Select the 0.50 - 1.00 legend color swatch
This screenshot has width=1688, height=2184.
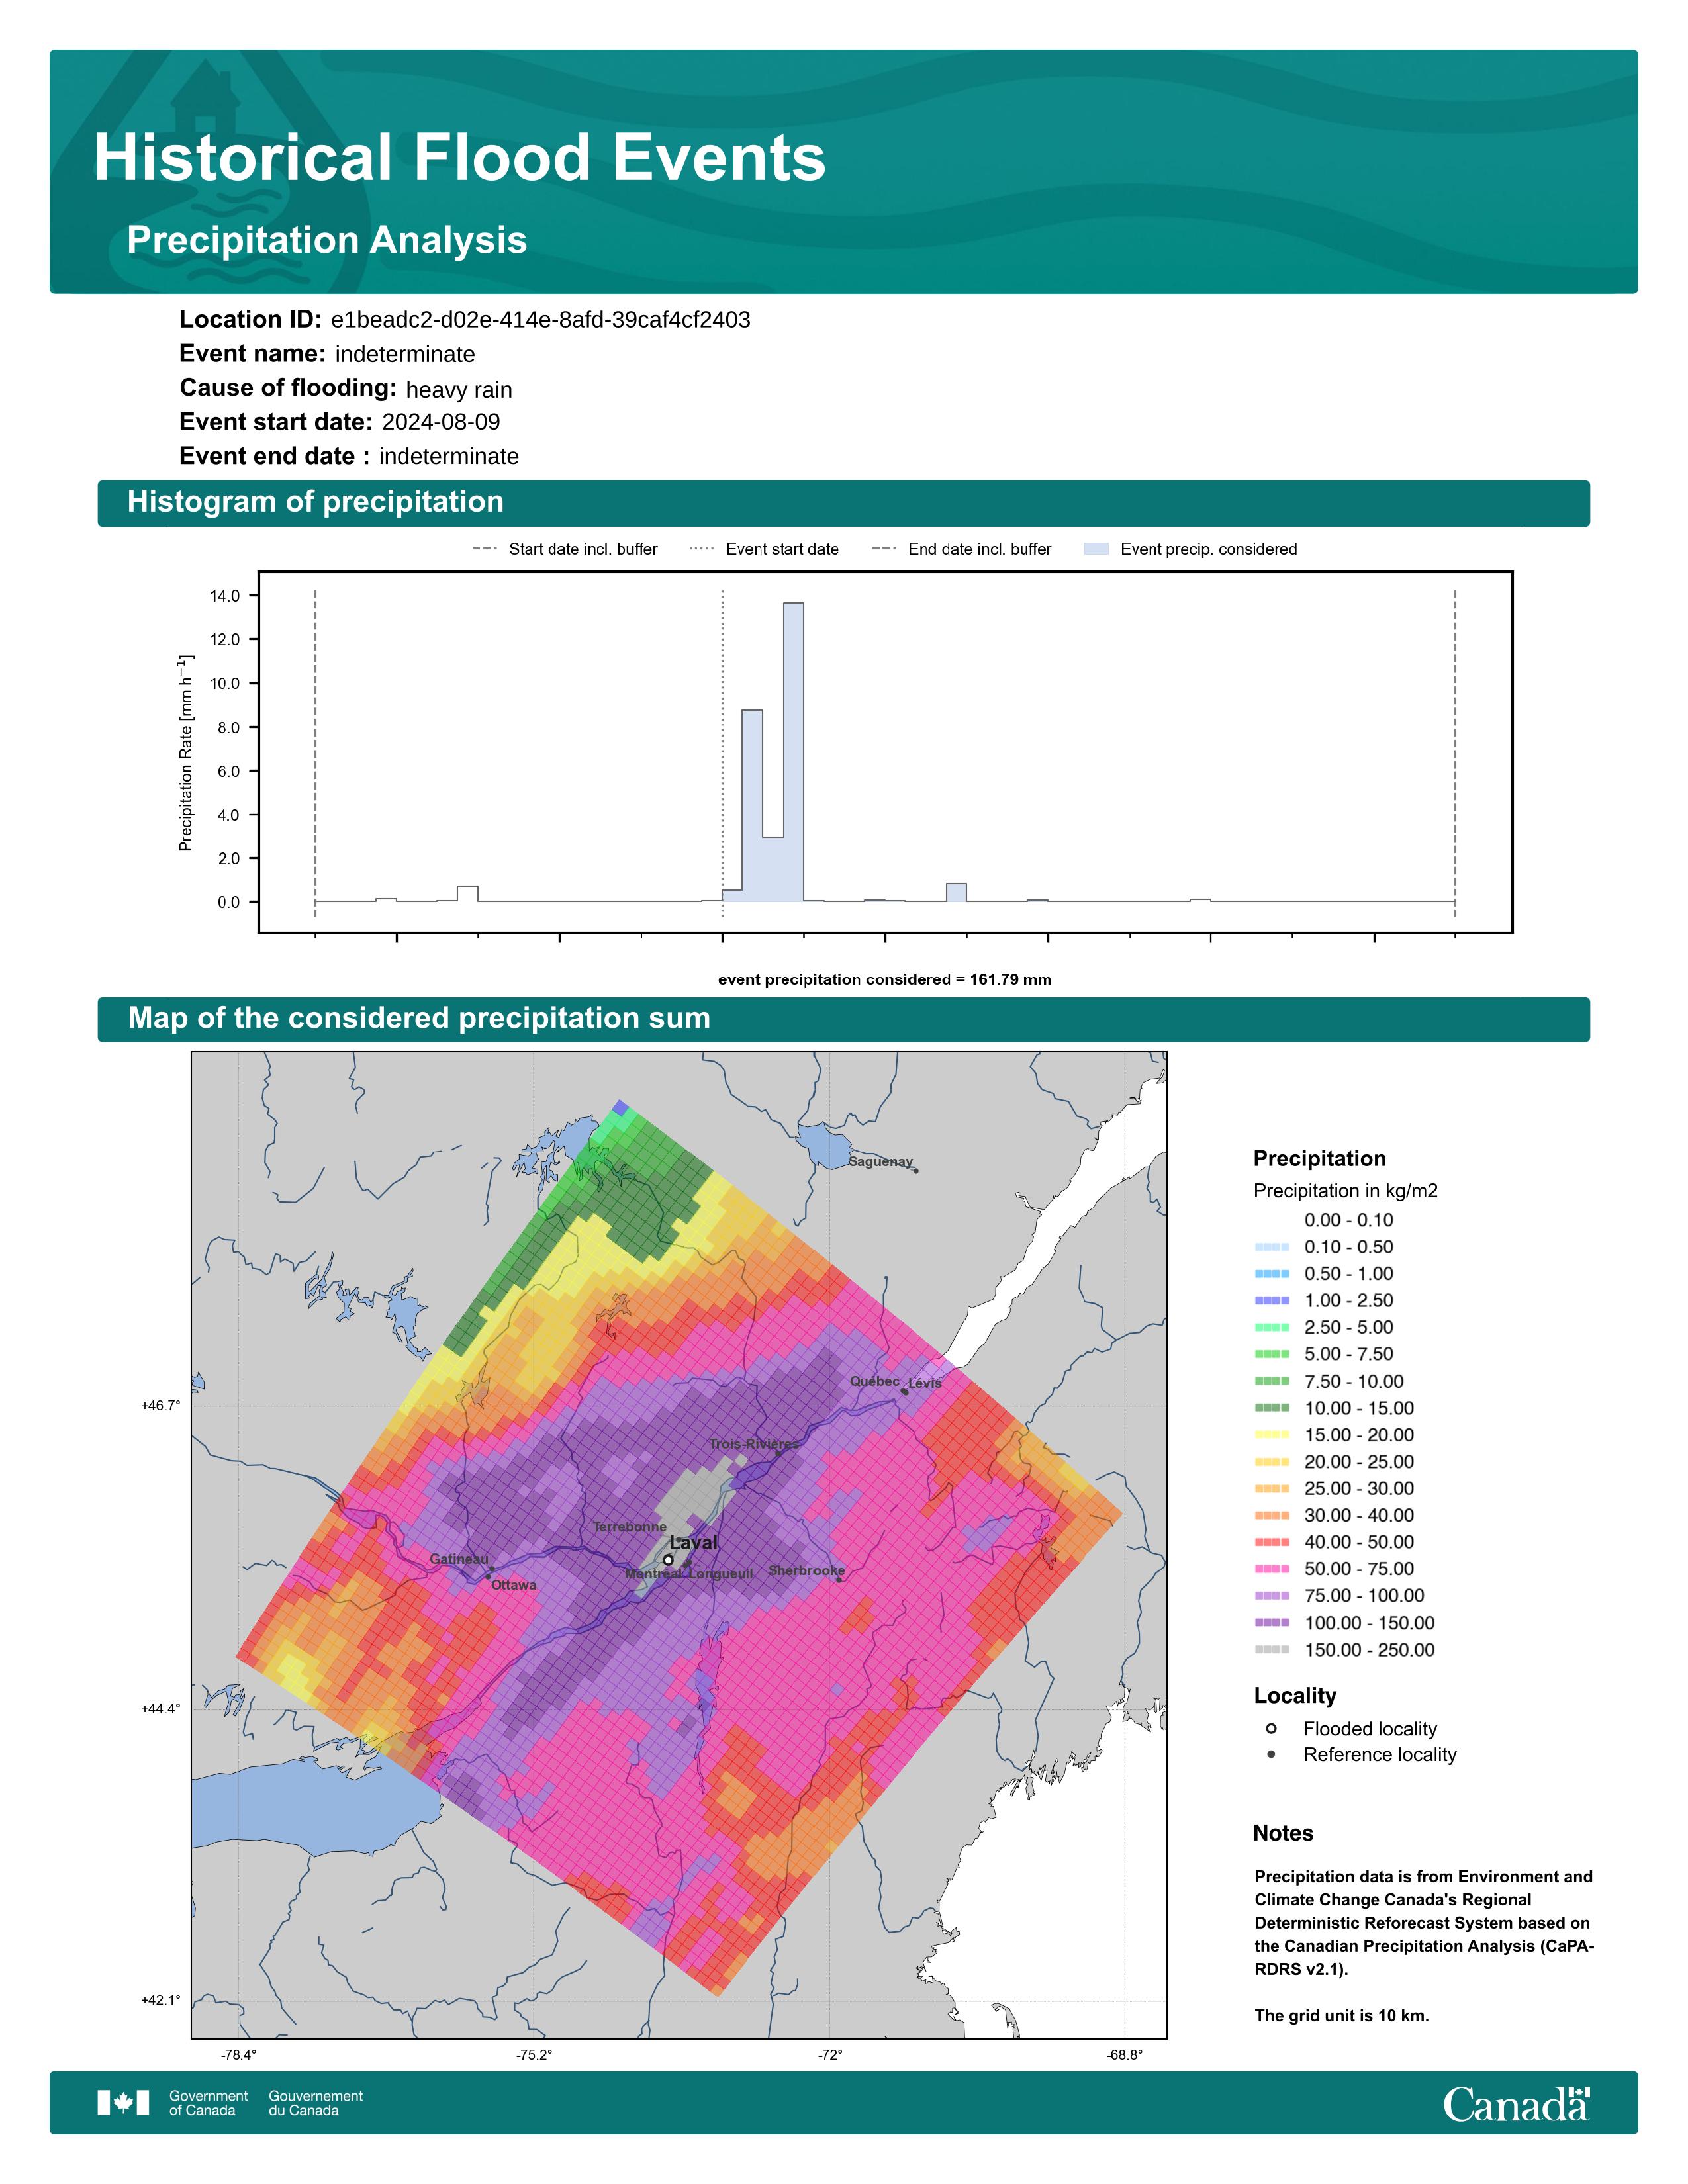click(x=1272, y=1274)
